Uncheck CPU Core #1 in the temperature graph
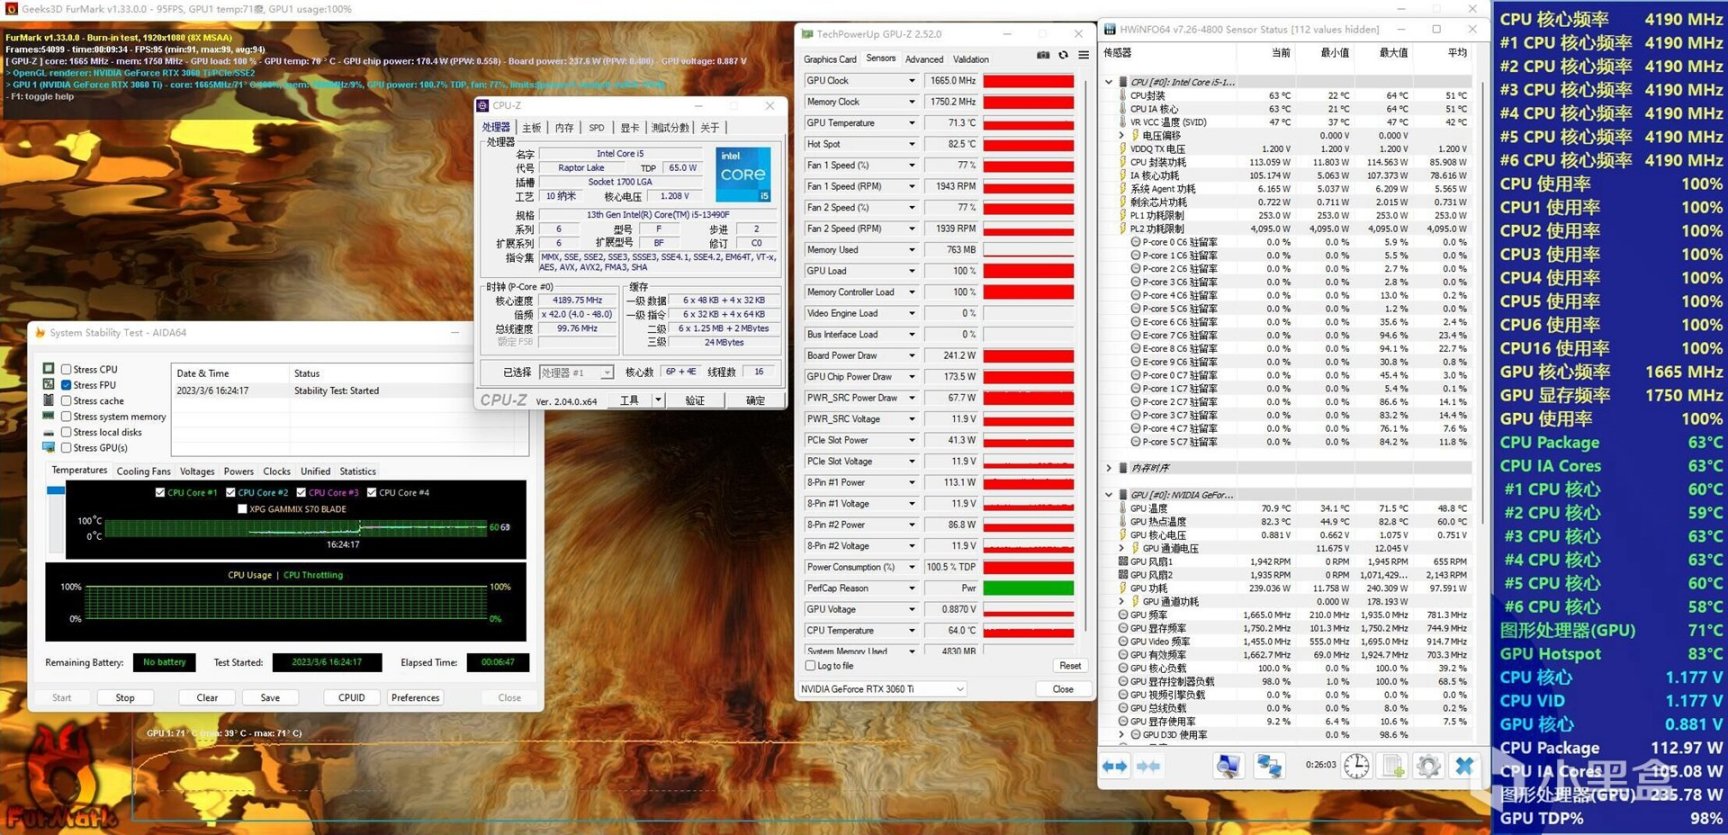1728x835 pixels. point(160,492)
